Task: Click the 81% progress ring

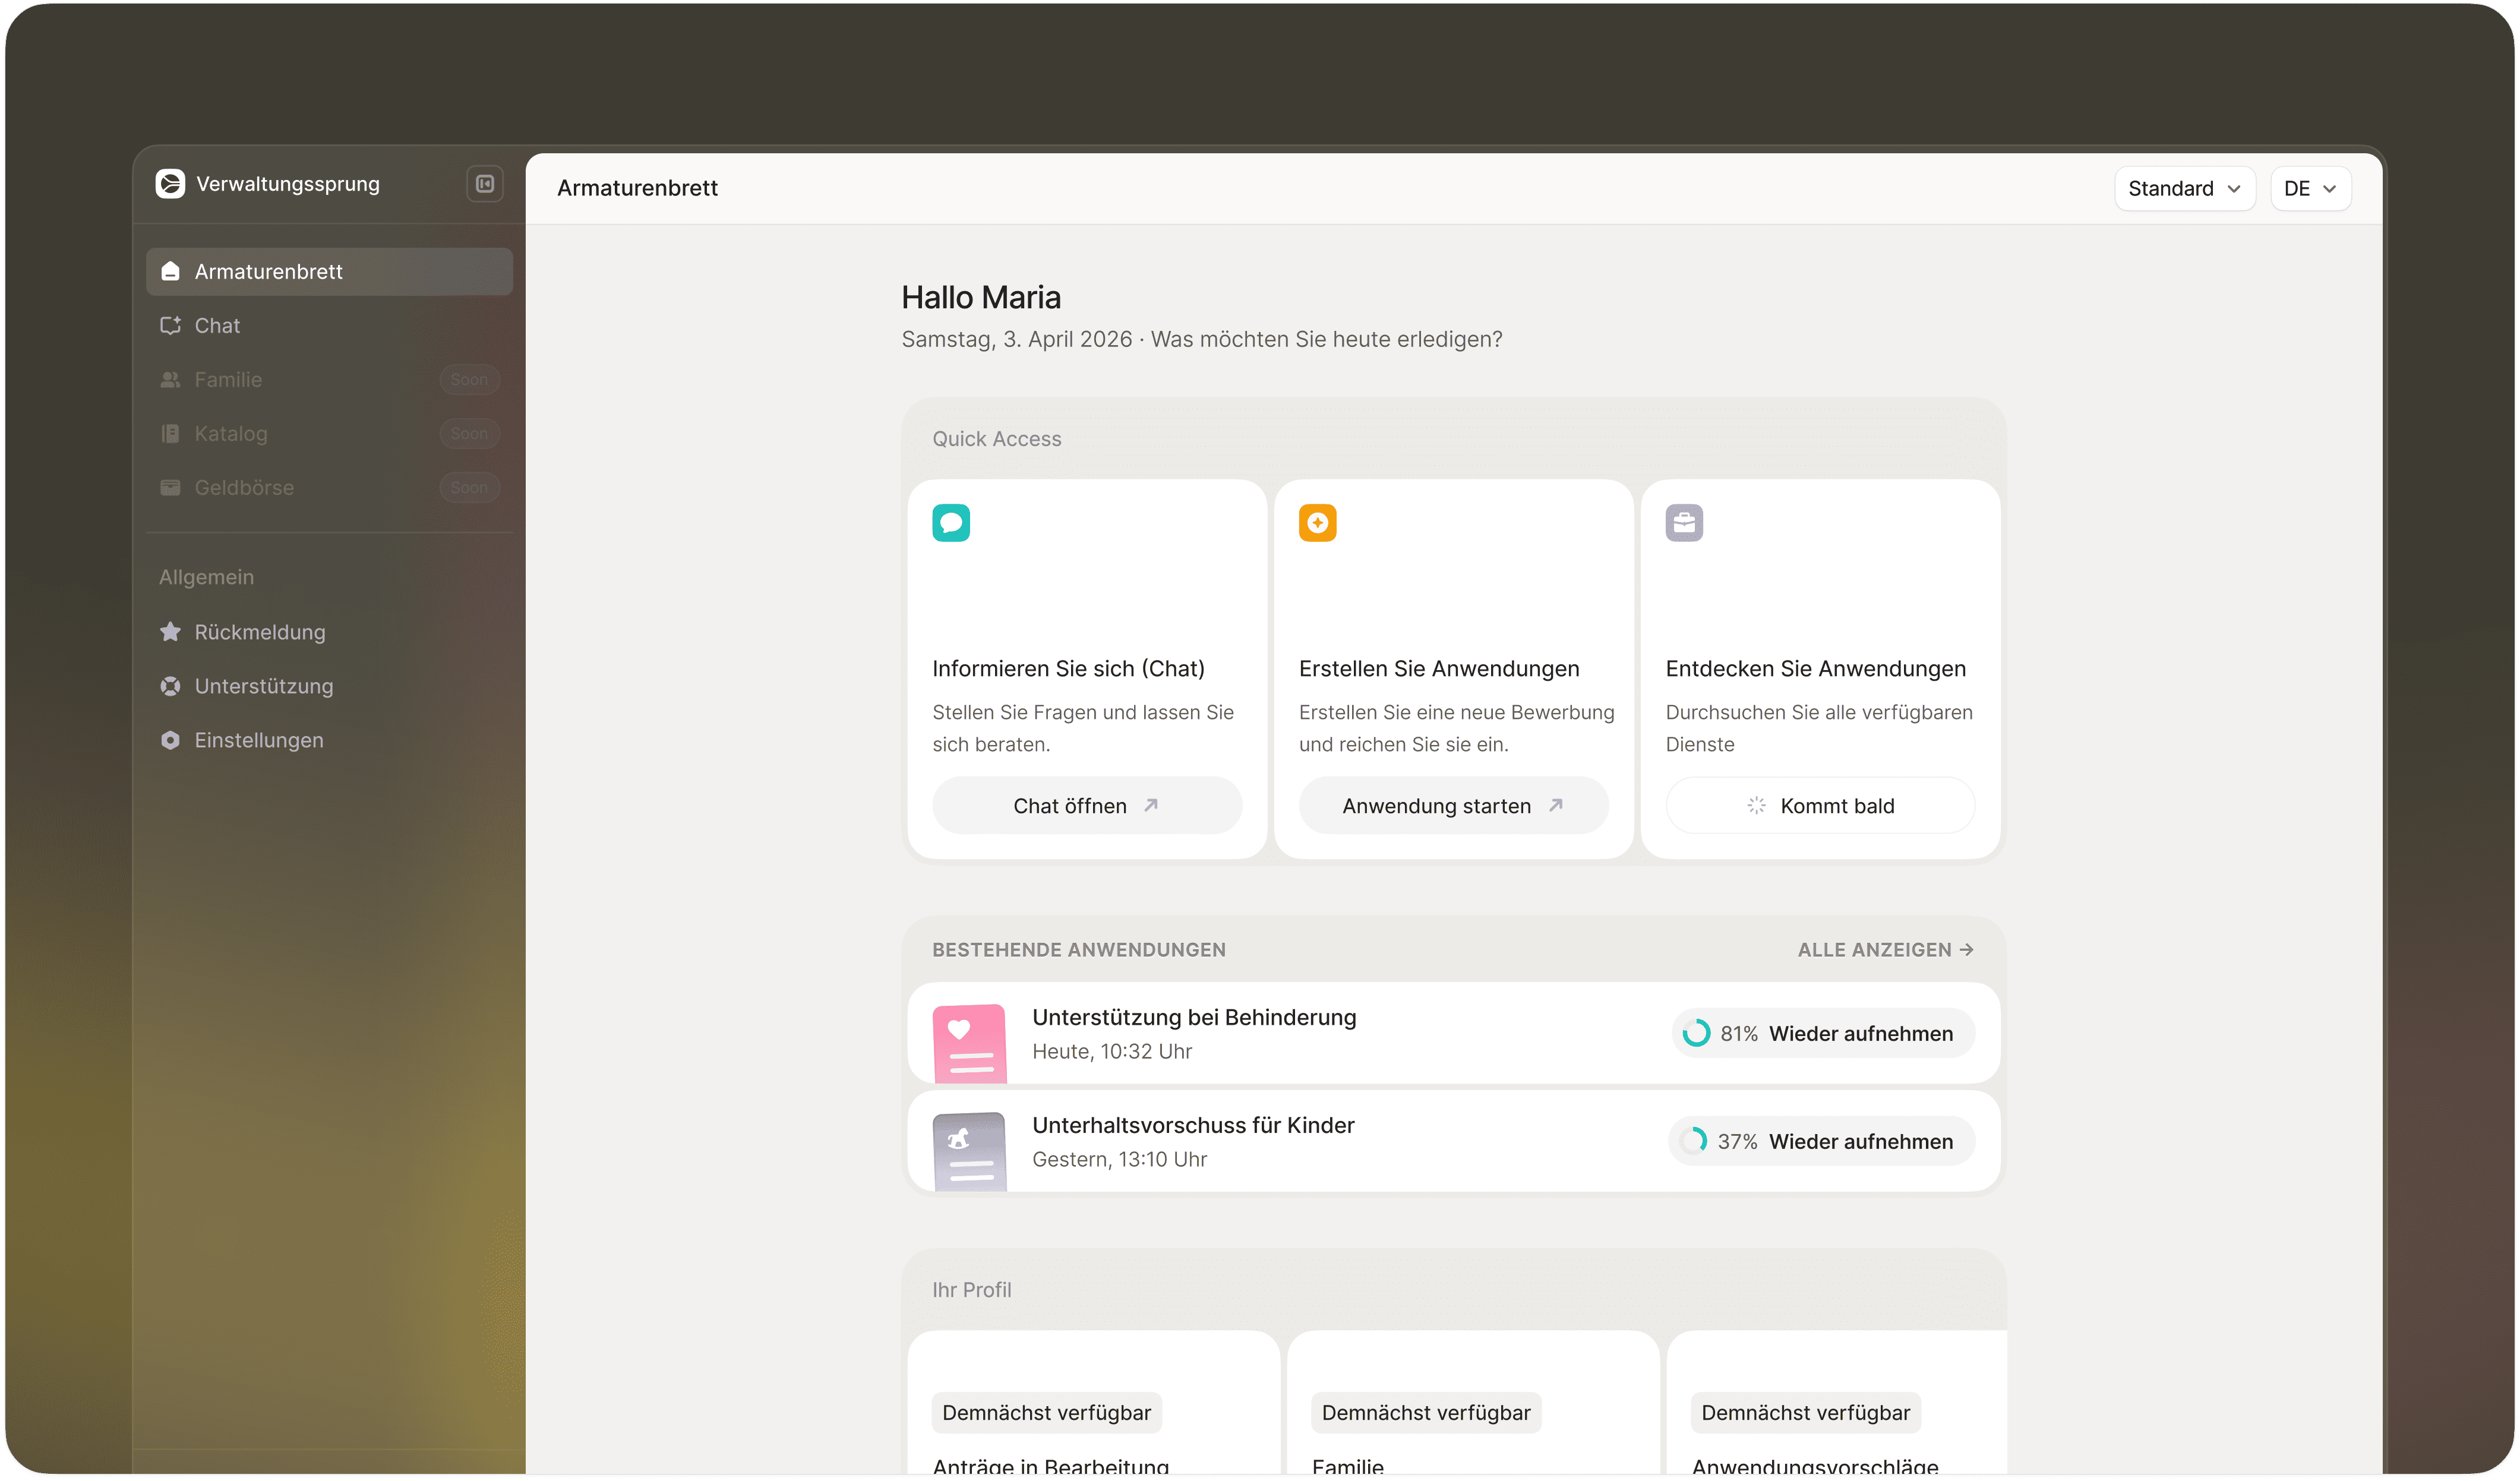Action: tap(1697, 1032)
